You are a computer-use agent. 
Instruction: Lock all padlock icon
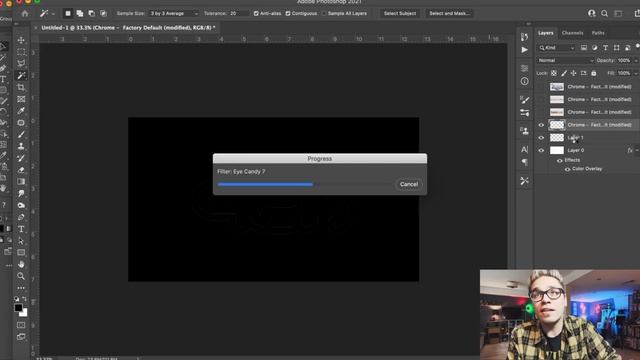[594, 73]
